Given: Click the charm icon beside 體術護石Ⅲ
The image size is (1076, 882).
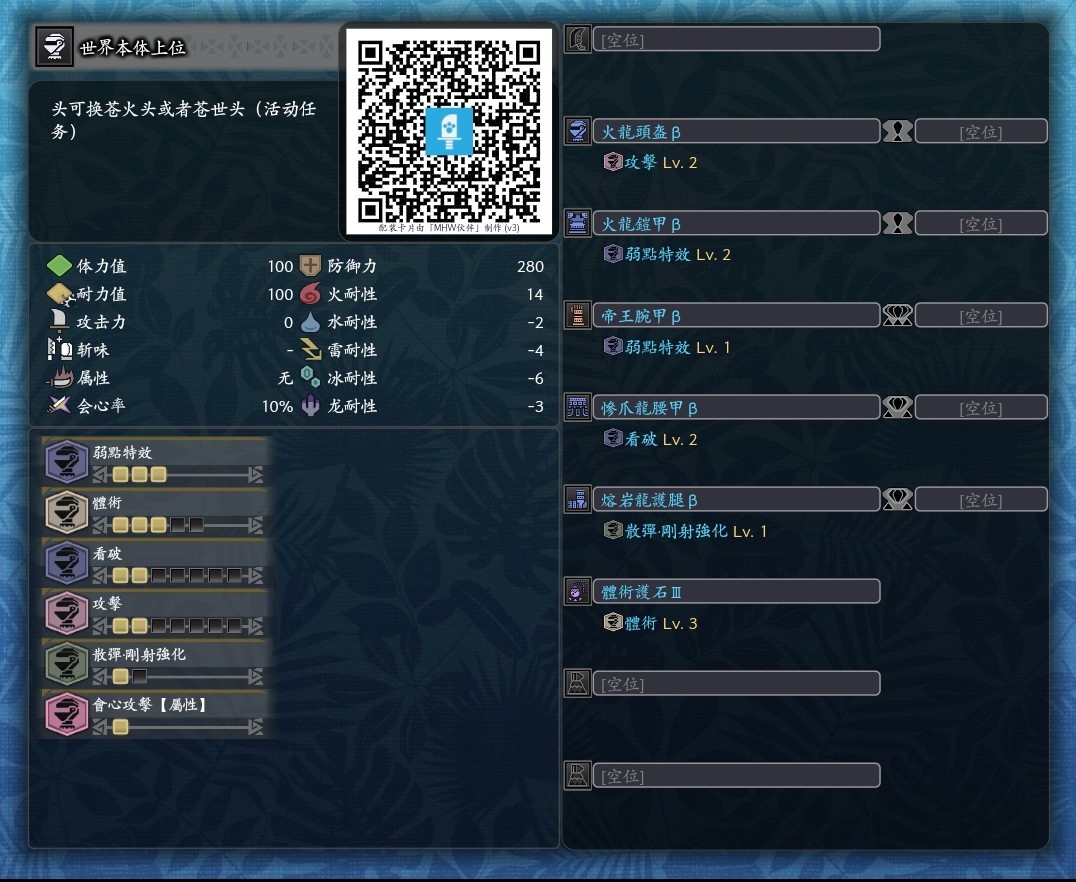Looking at the screenshot, I should click(578, 591).
